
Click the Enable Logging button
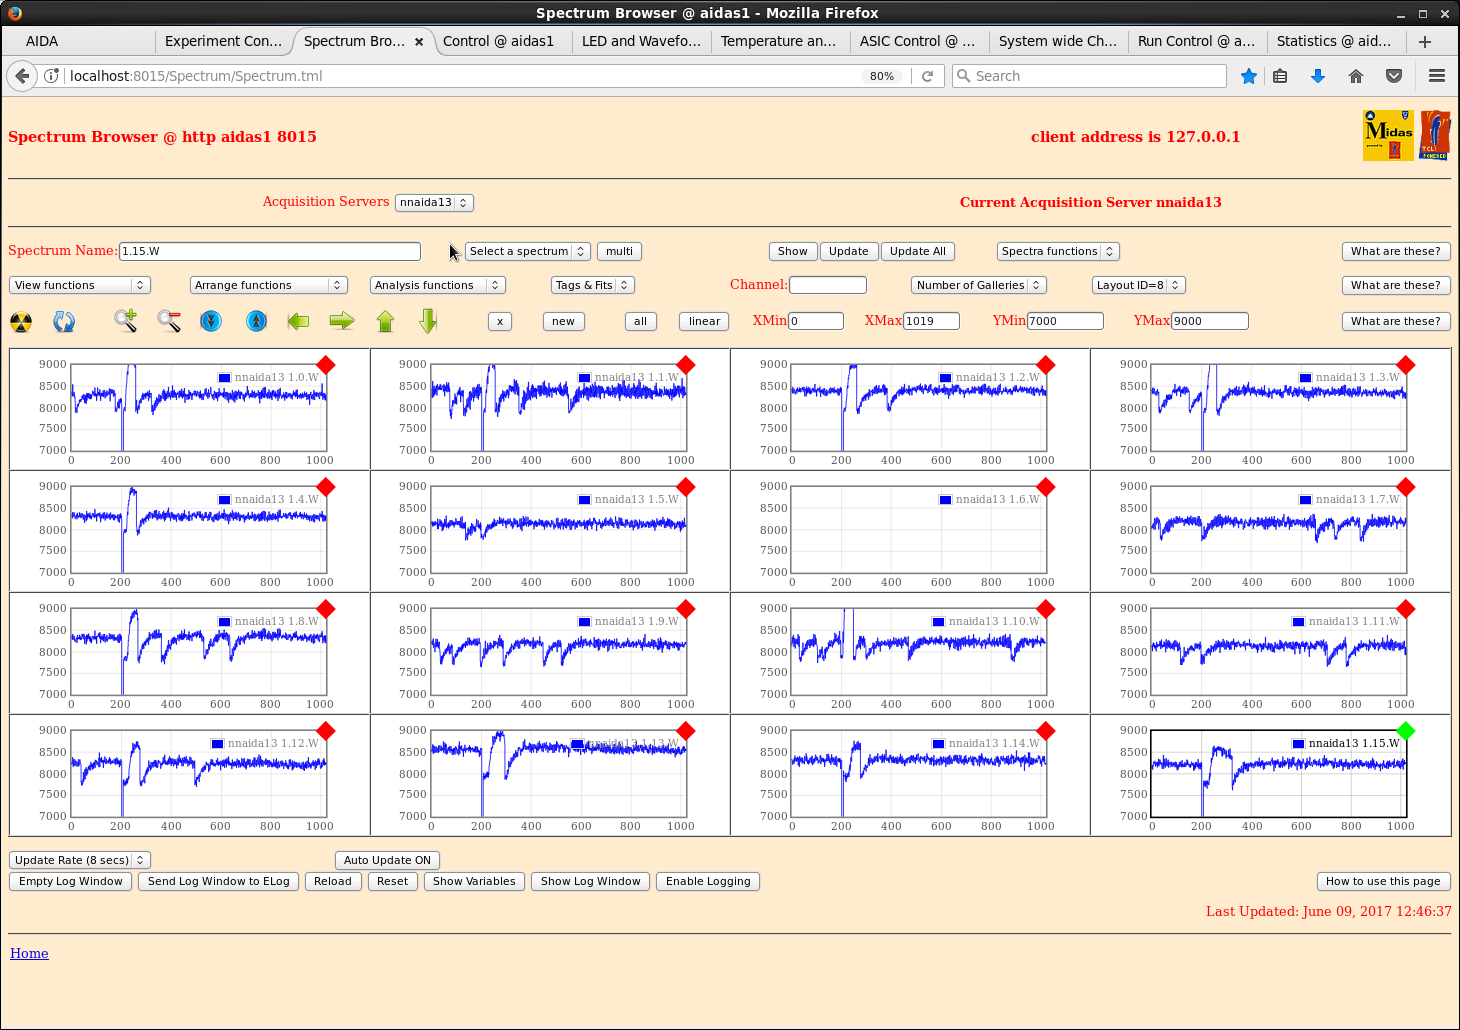(x=708, y=881)
